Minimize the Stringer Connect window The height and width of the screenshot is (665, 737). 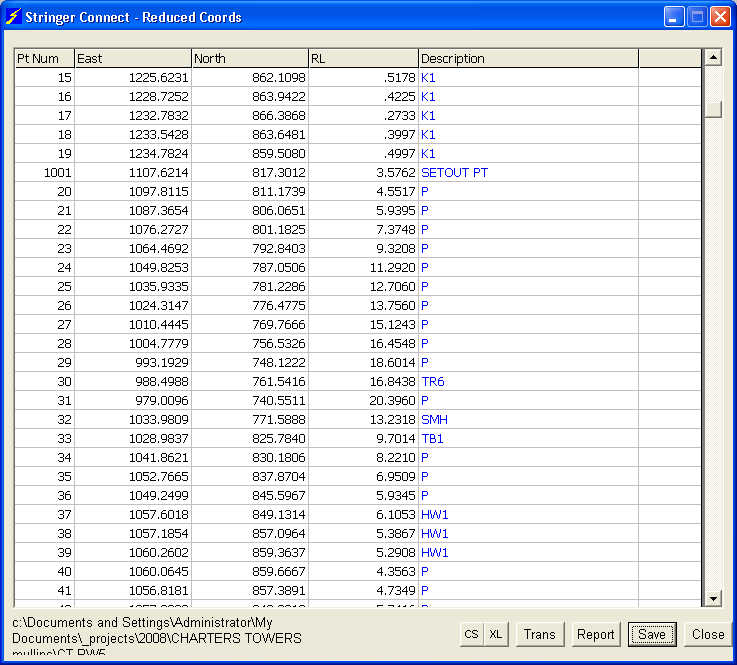[x=674, y=17]
